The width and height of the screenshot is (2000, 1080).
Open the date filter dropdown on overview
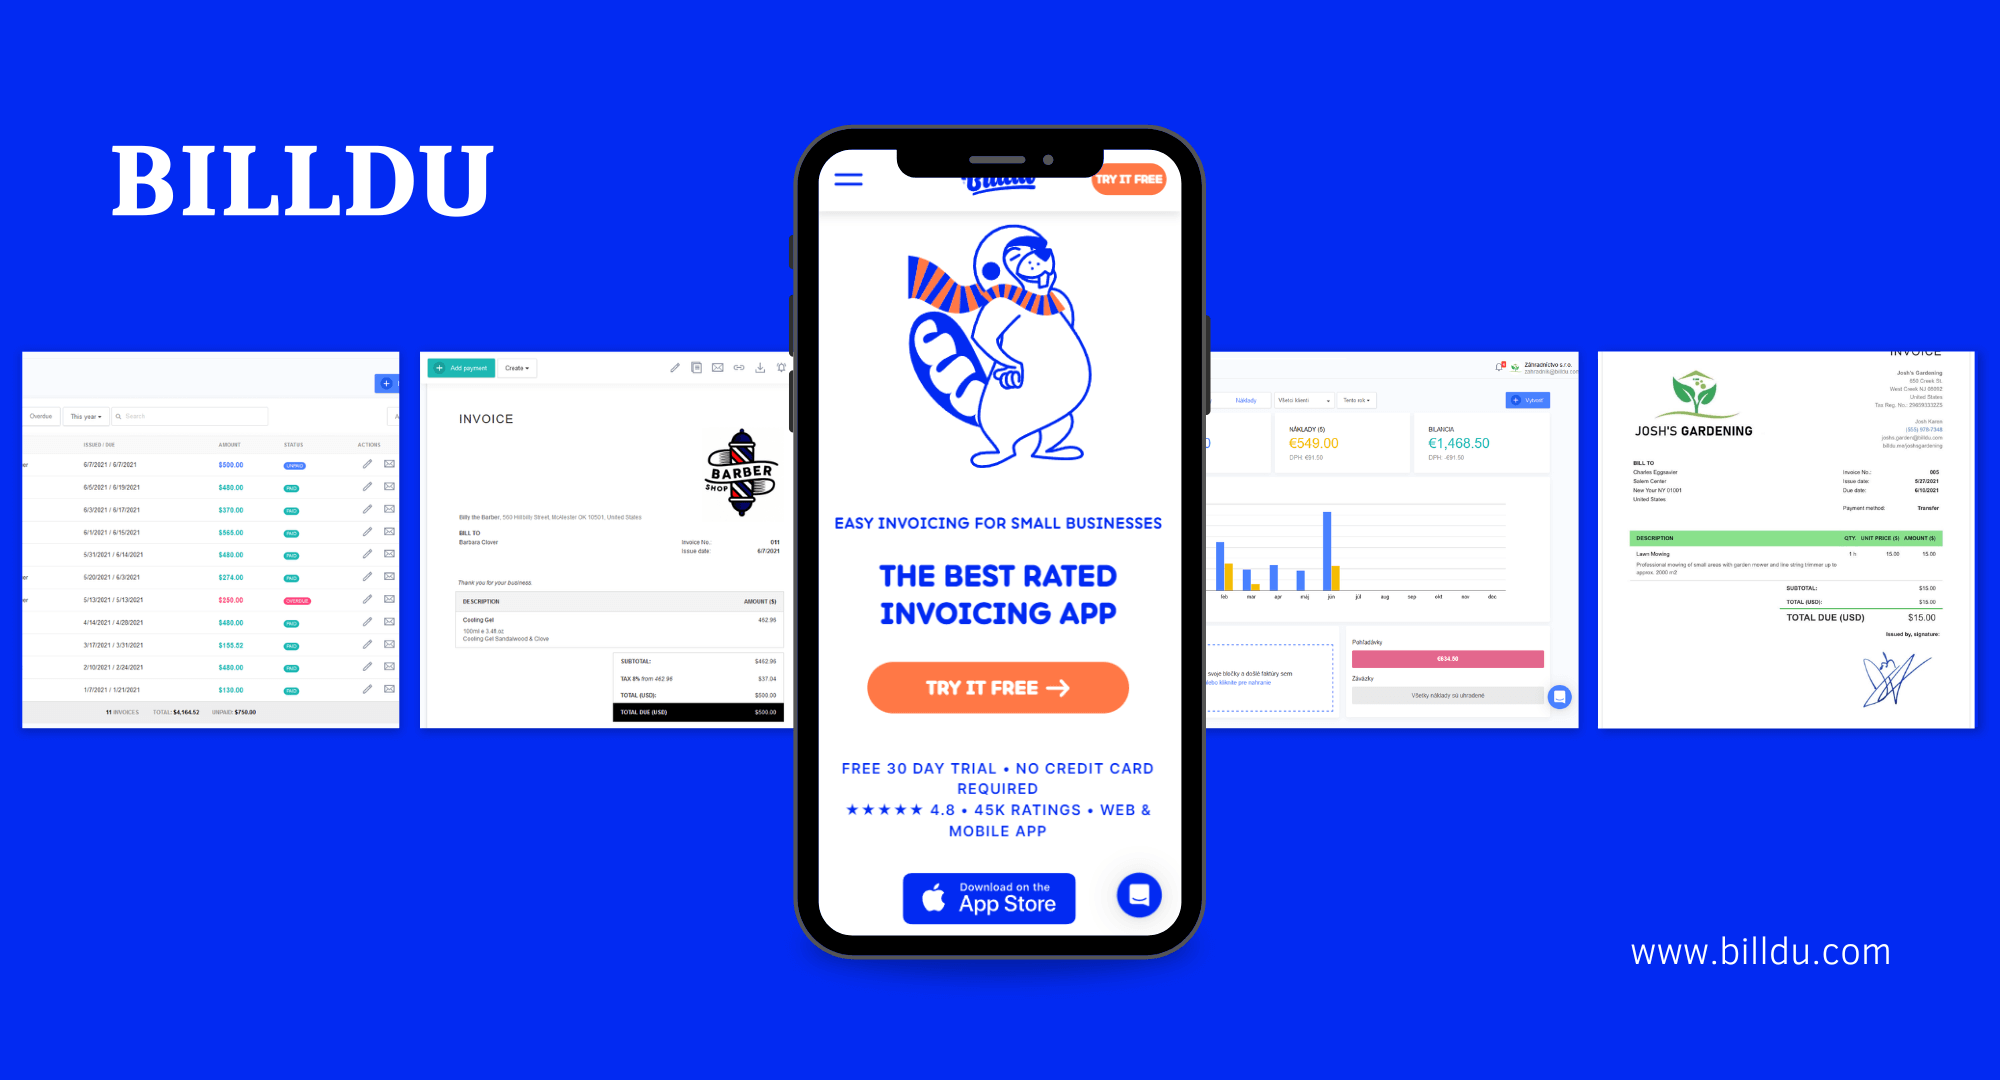(86, 415)
